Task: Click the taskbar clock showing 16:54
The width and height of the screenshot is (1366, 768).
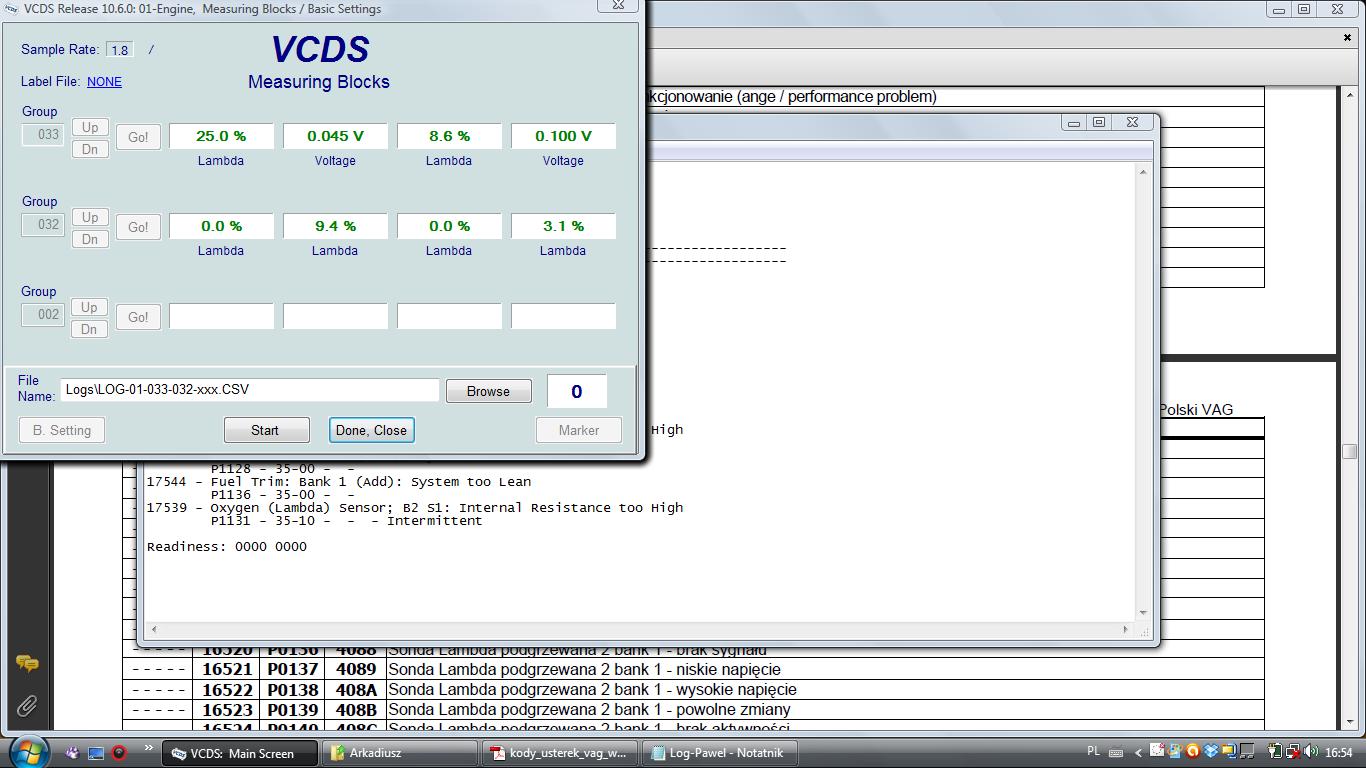Action: [x=1337, y=752]
